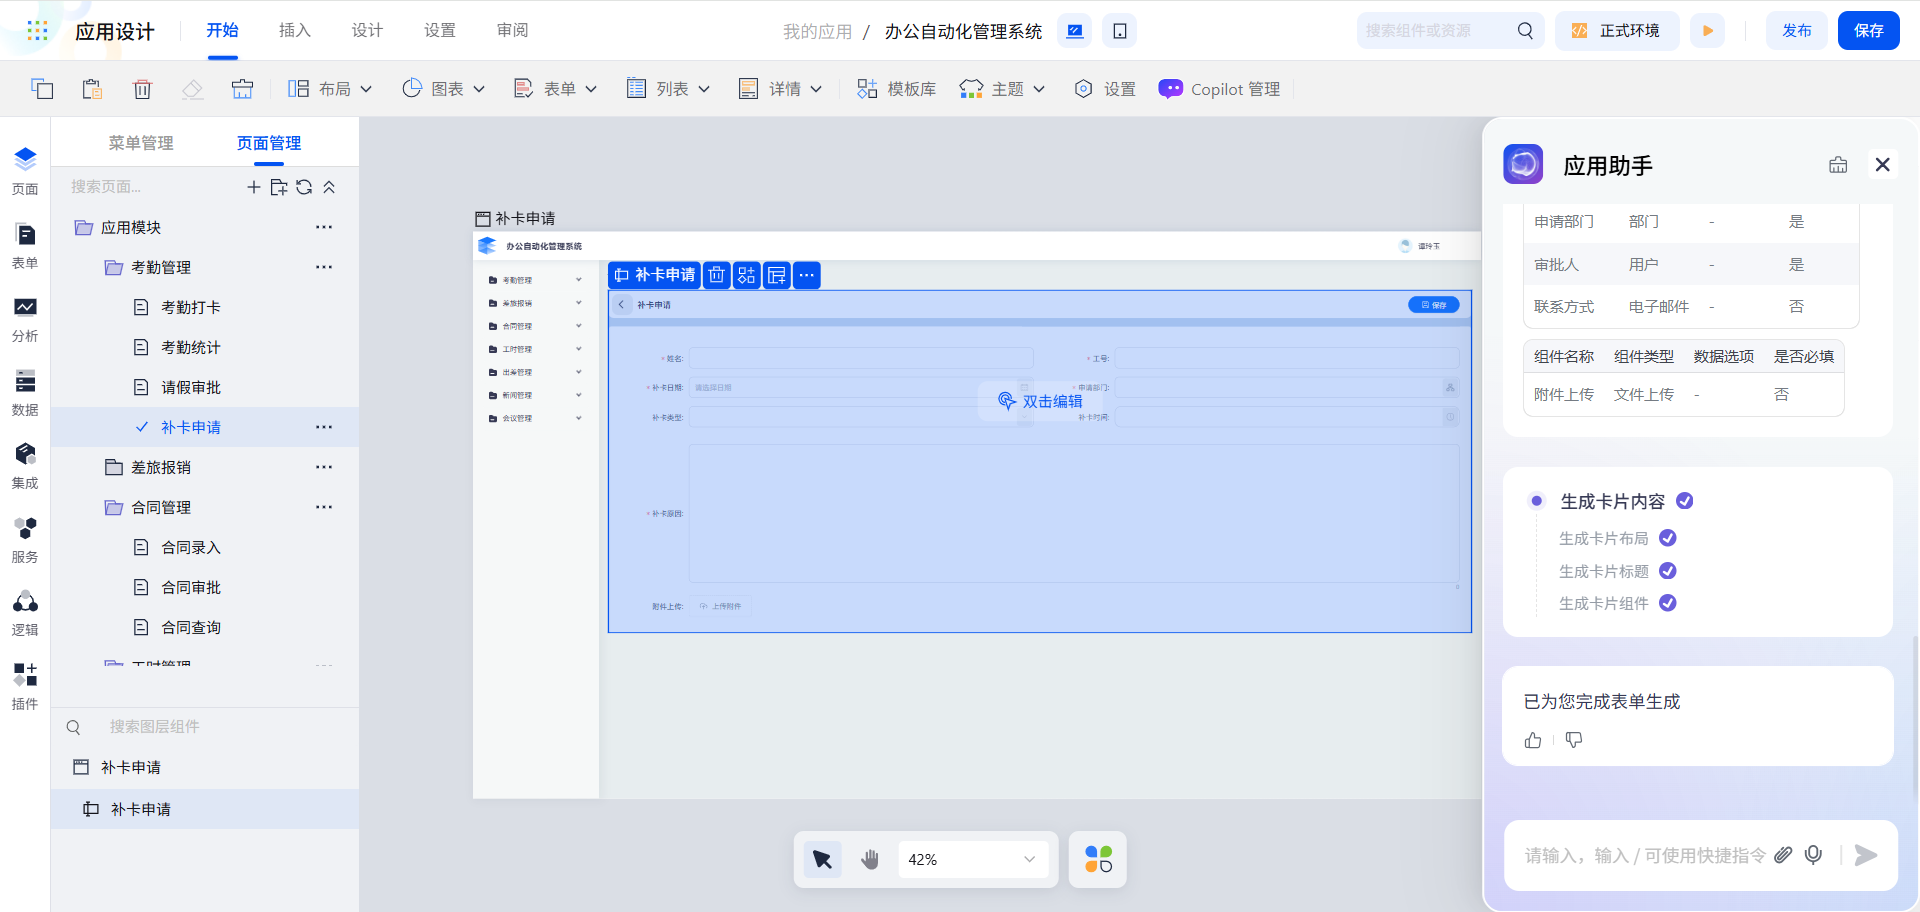Open the 42% zoom level dropdown

(x=972, y=859)
